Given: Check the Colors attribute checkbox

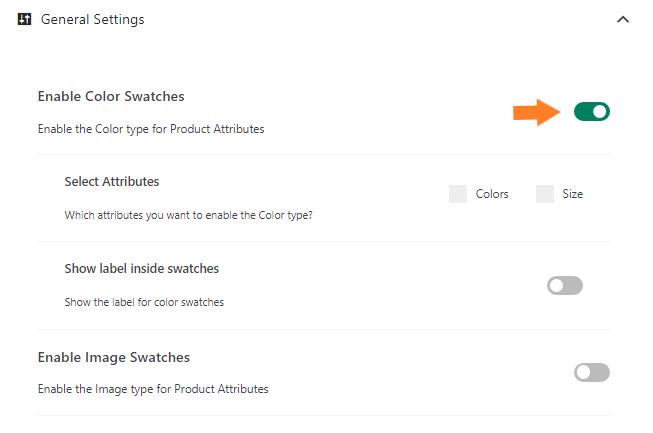Looking at the screenshot, I should 458,194.
